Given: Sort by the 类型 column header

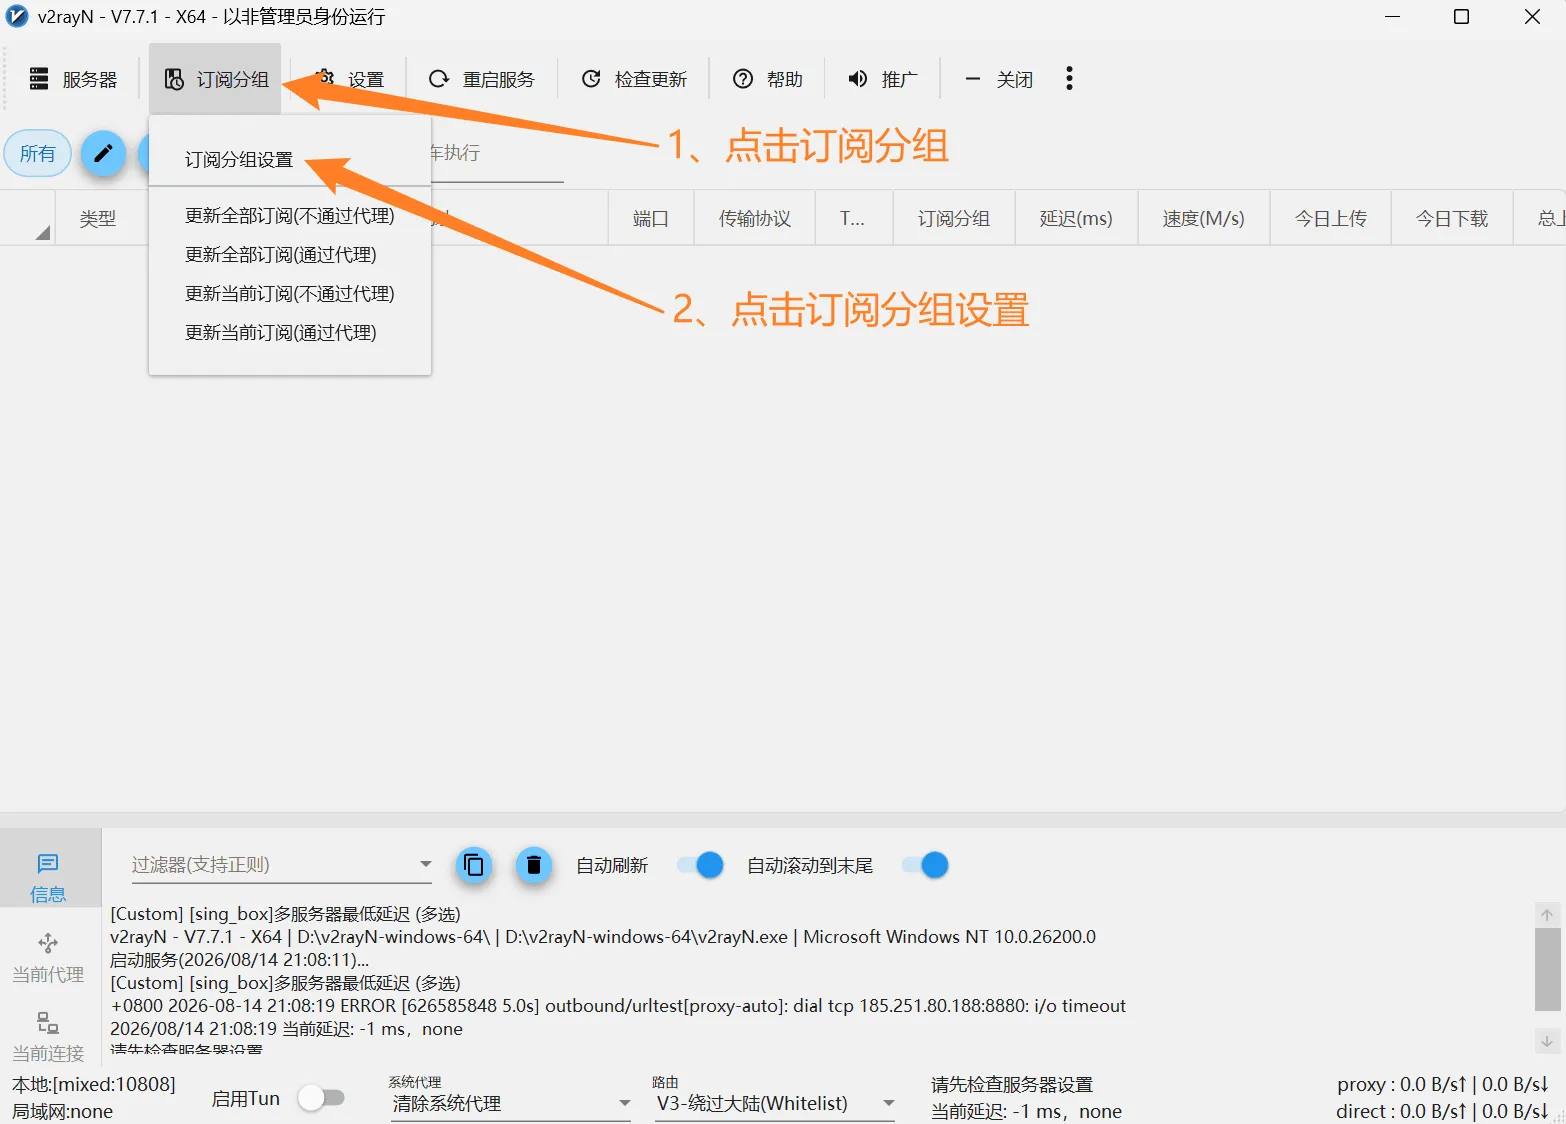Looking at the screenshot, I should tap(98, 218).
